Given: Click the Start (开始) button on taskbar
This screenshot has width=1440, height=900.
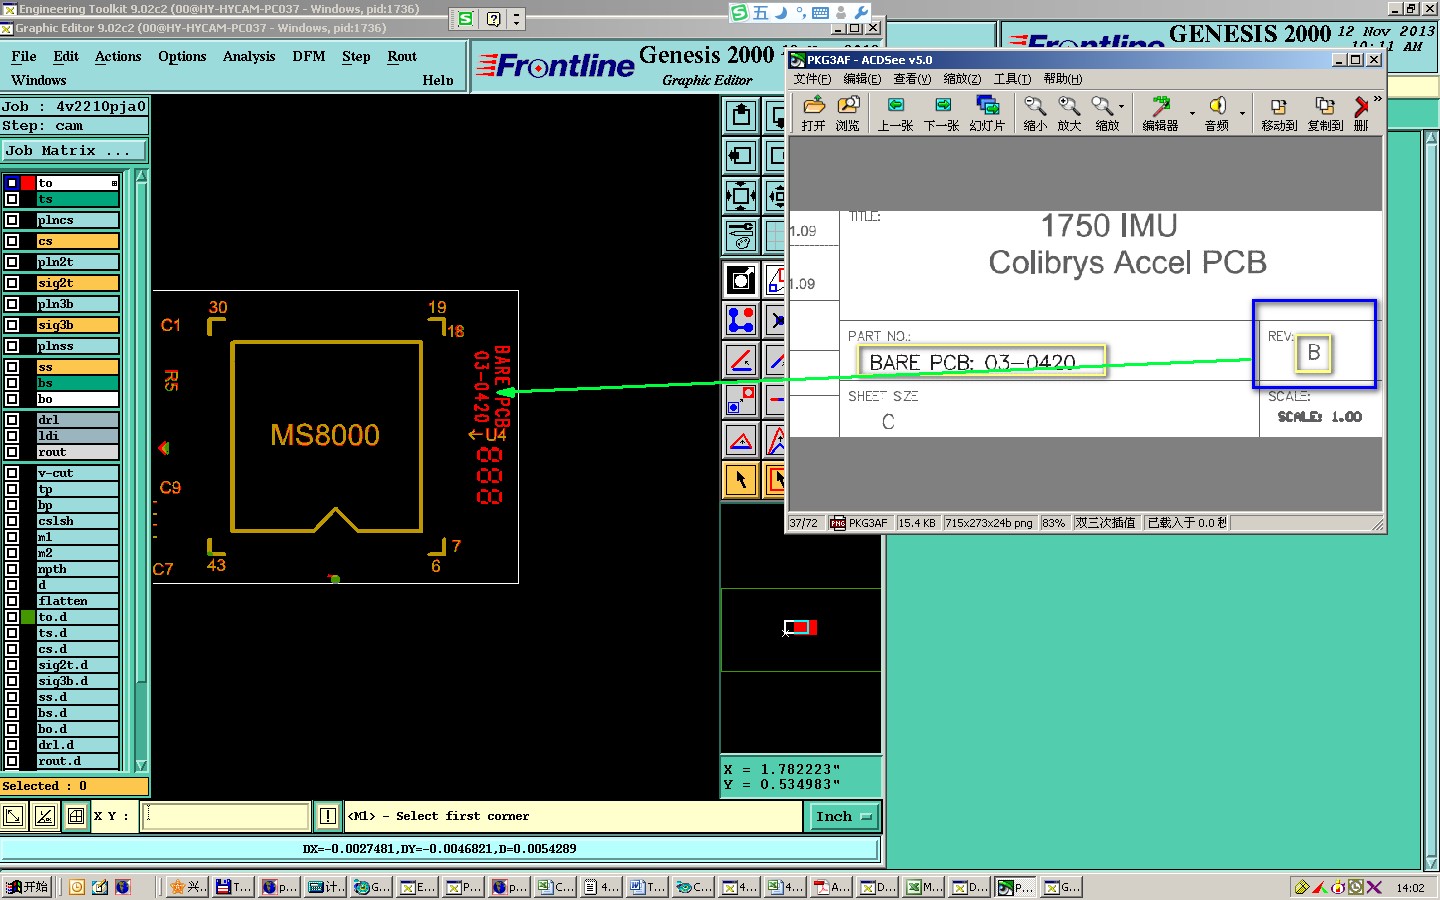Looking at the screenshot, I should click(x=27, y=887).
